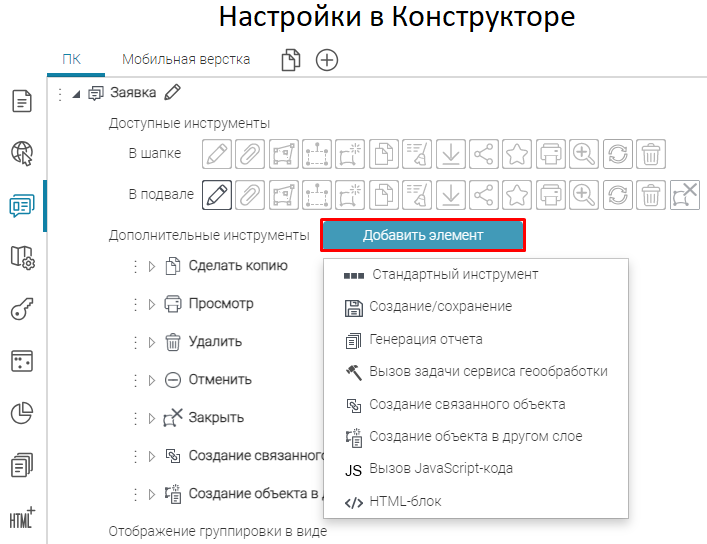This screenshot has width=707, height=544.
Task: Expand the Просмотр item arrow
Action: [x=153, y=304]
